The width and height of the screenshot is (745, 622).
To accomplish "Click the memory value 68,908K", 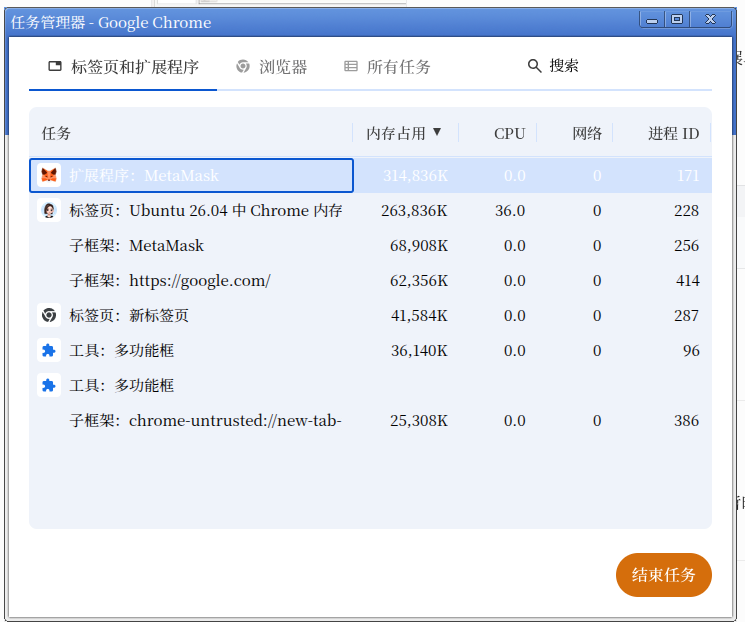I will 419,246.
